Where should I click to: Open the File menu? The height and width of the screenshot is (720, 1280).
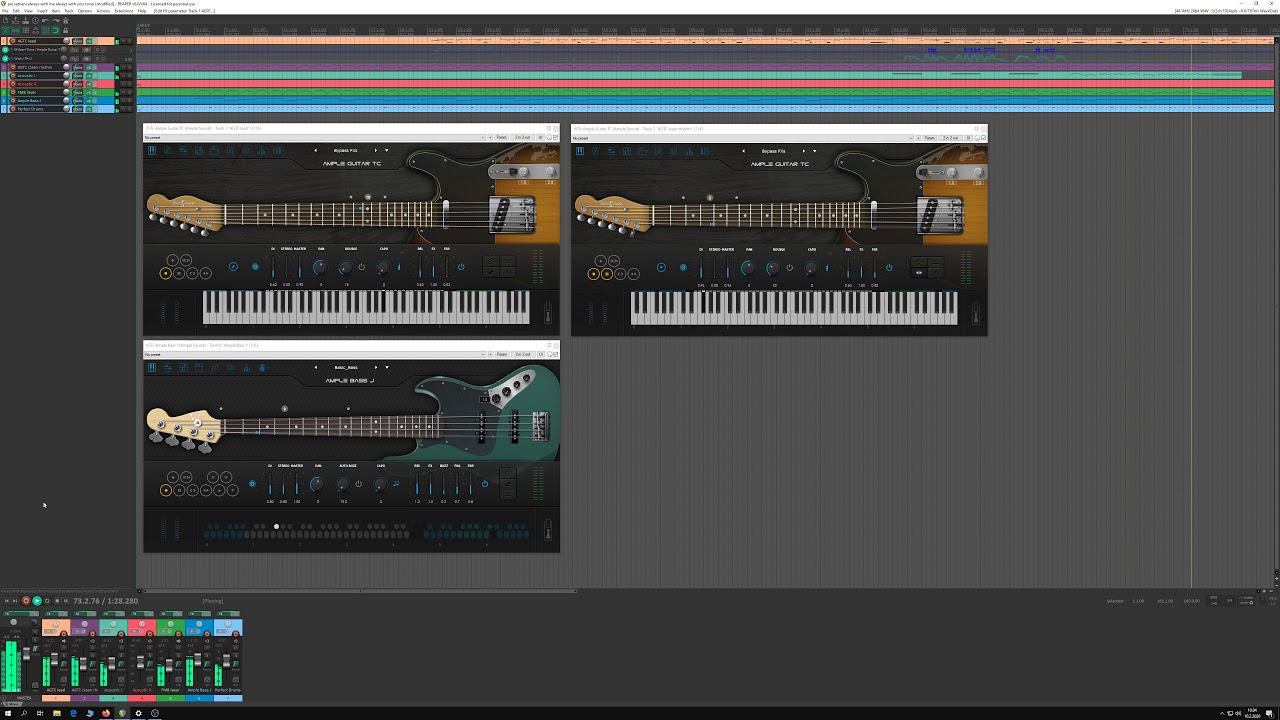5,11
